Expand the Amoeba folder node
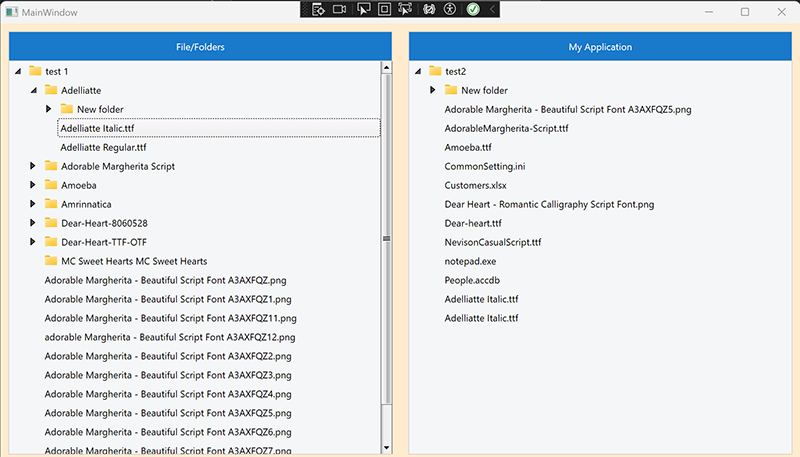Image resolution: width=800 pixels, height=457 pixels. (x=33, y=185)
